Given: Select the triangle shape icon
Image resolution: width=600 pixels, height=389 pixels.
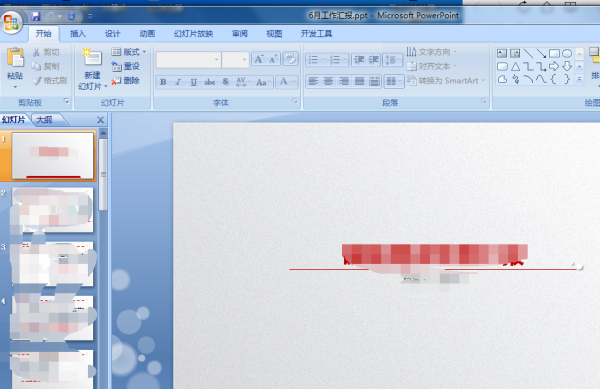Looking at the screenshot, I should [515, 67].
